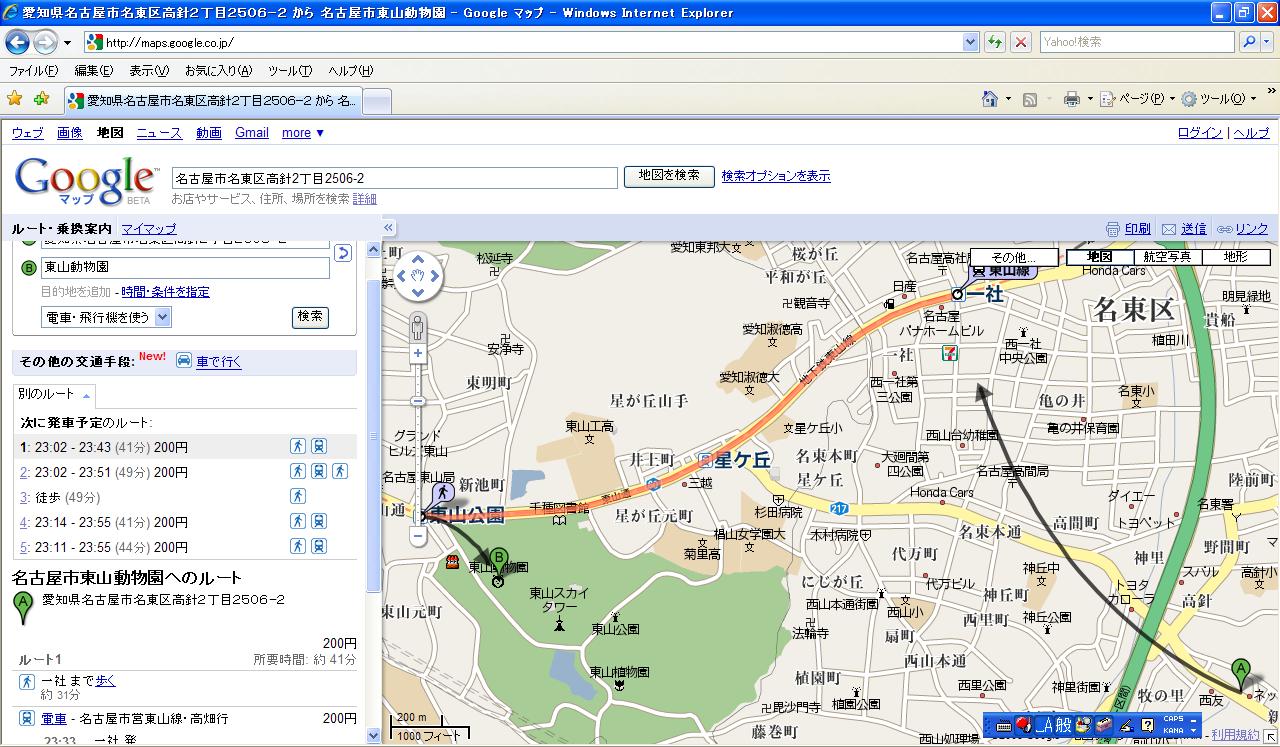The image size is (1280, 747).
Task: Click the 7-Eleven store icon on map
Action: click(x=948, y=353)
